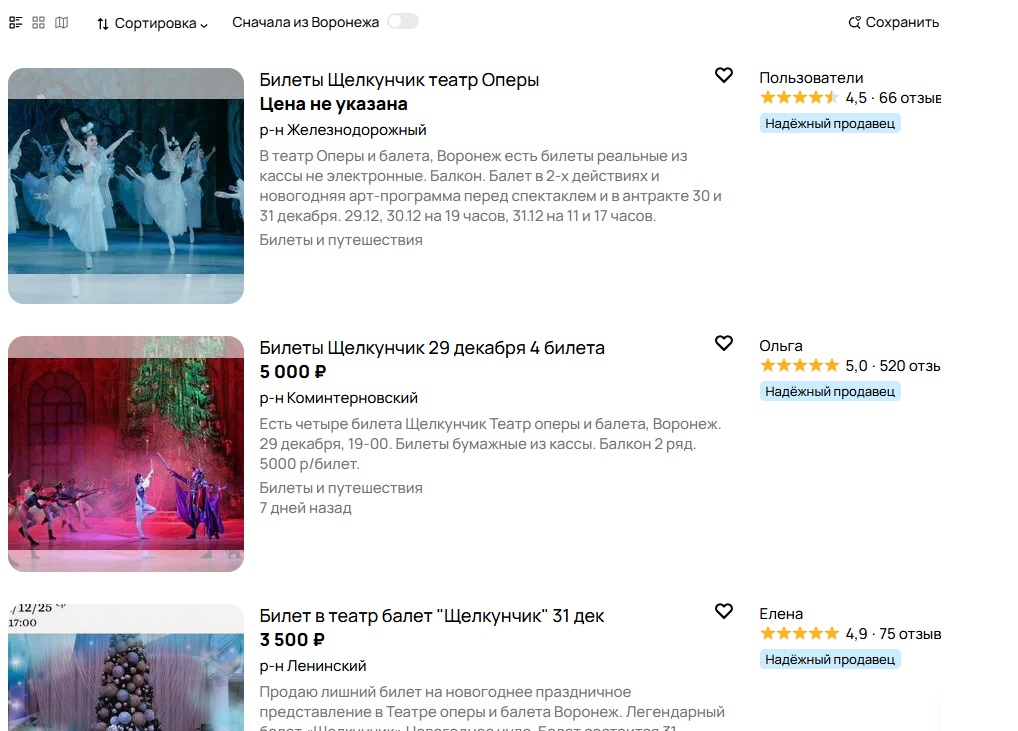Toggle 'Сначала из Воронежа' switch
Viewport: 1018px width, 731px height.
pyautogui.click(x=403, y=21)
